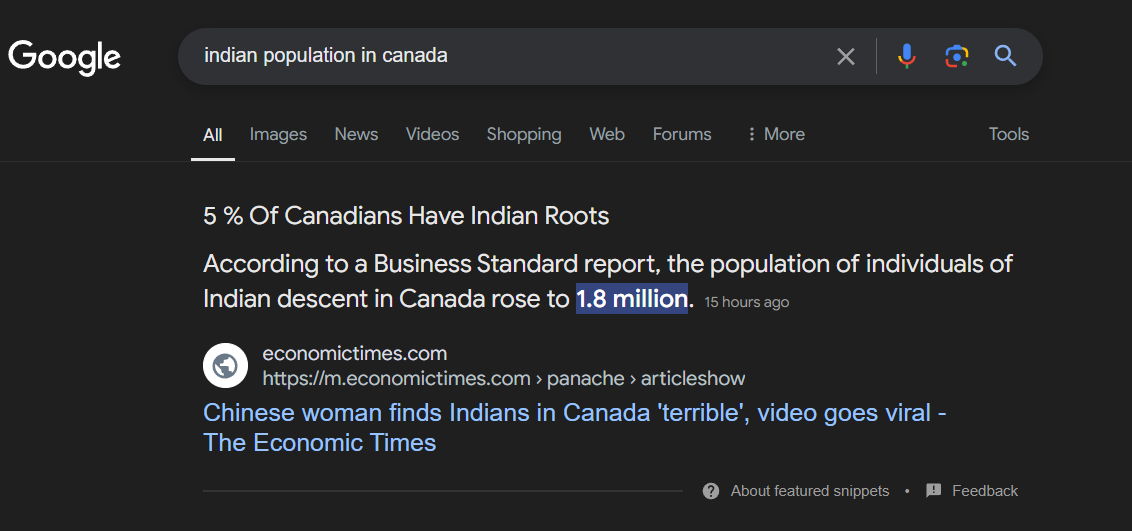
Task: Click the 'According to a Business Standard report' snippet
Action: 607,281
